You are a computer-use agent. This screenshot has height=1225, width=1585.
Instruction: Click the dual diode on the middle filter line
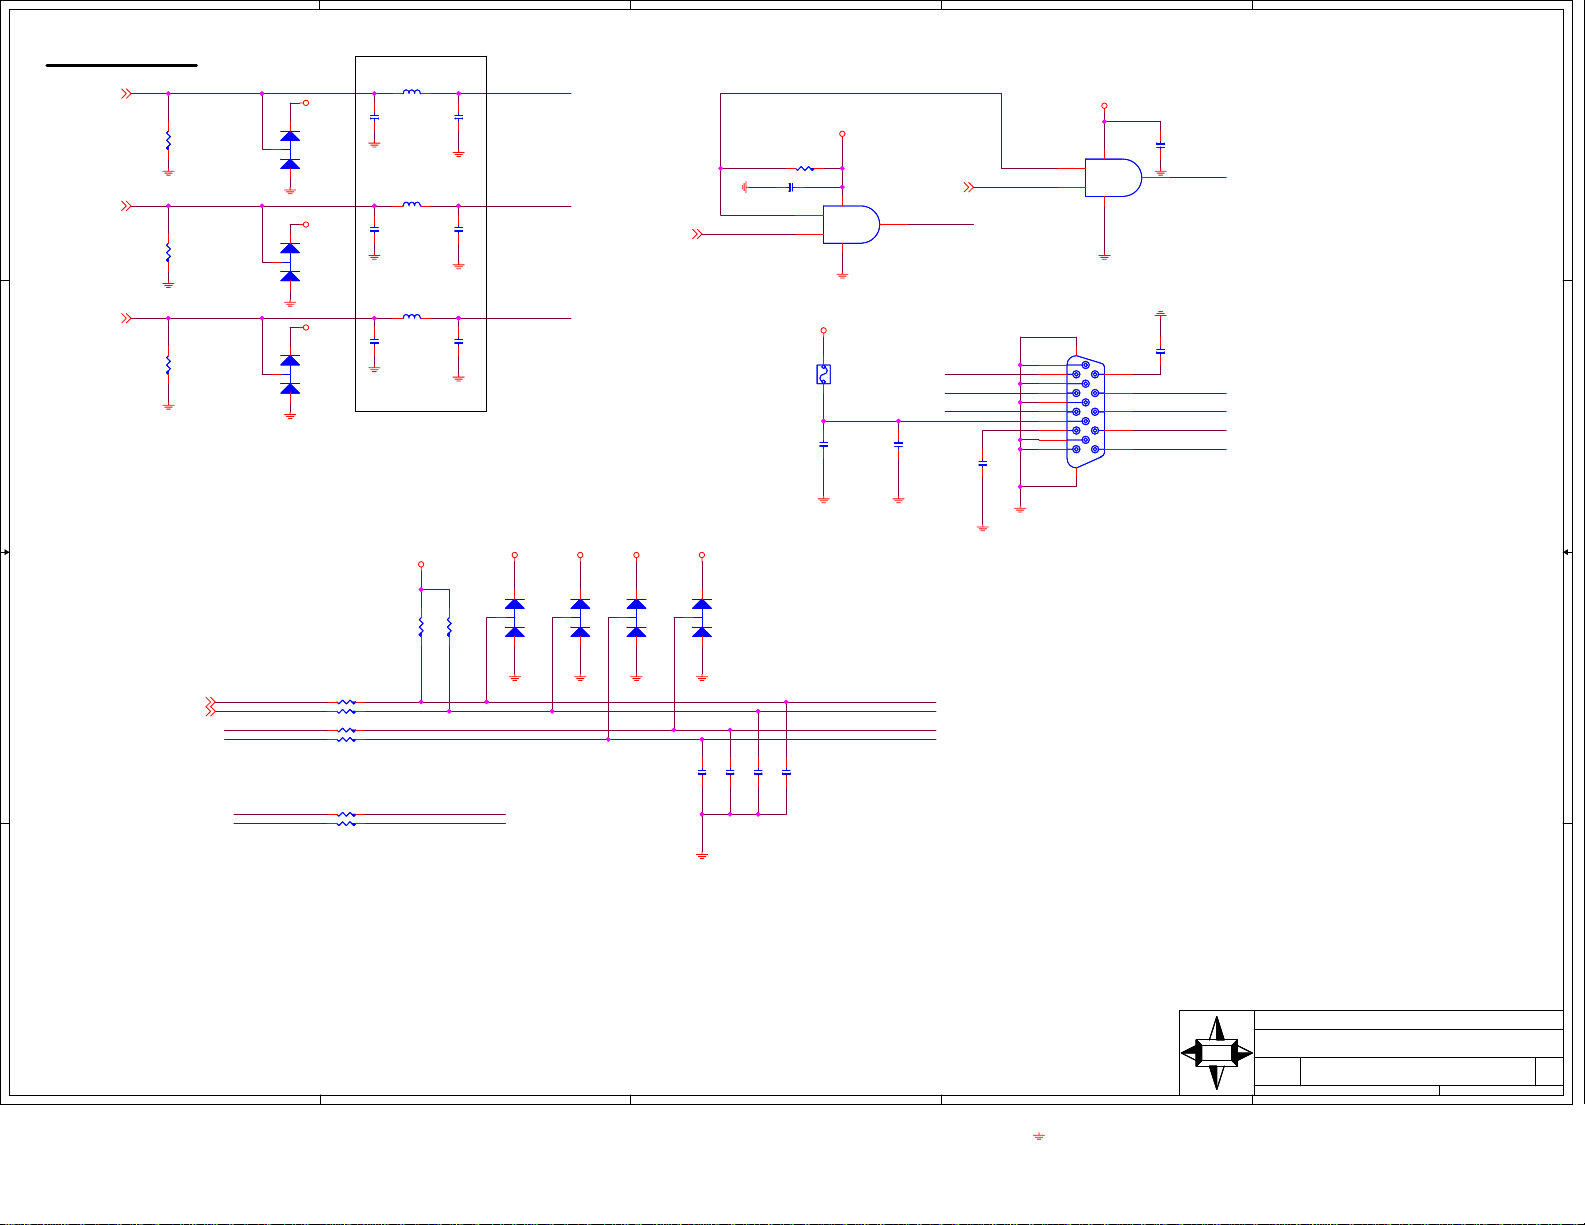coord(290,262)
